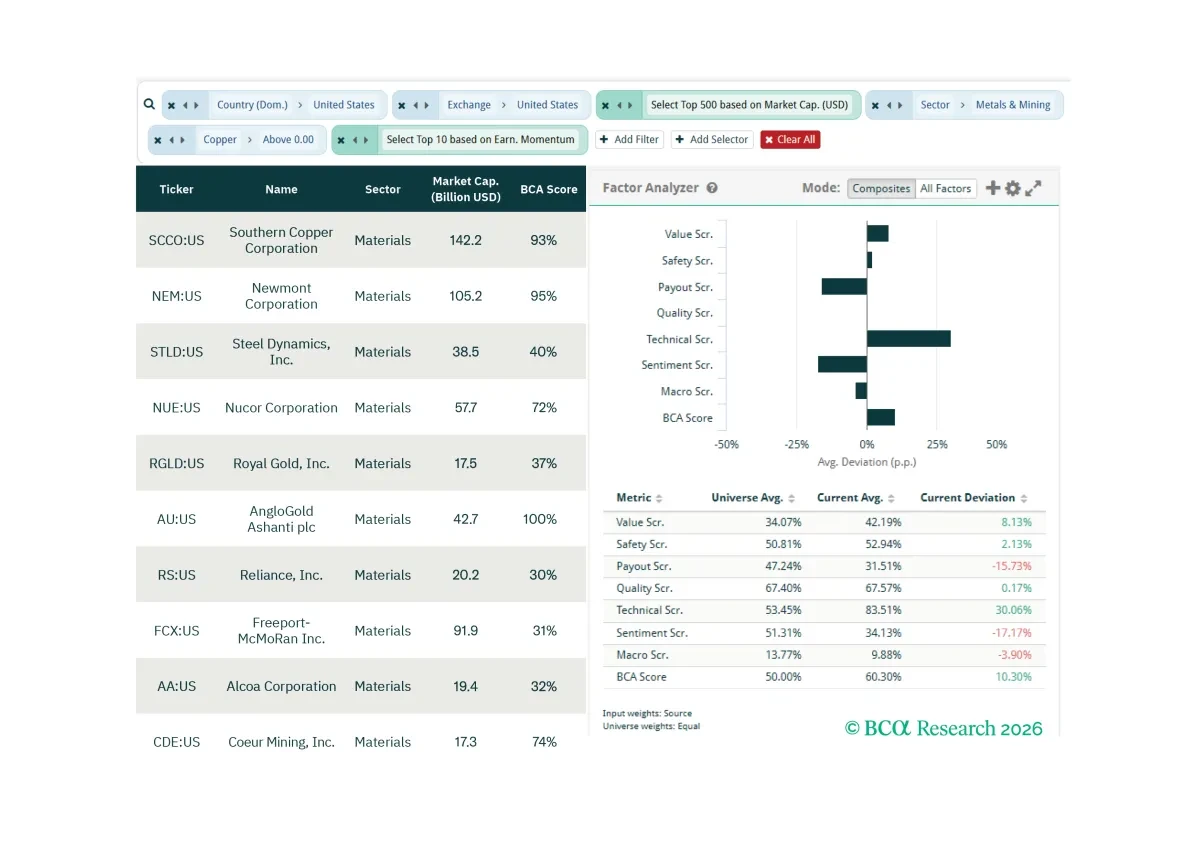Expand Factor Analyzer to full screen

coord(1033,188)
